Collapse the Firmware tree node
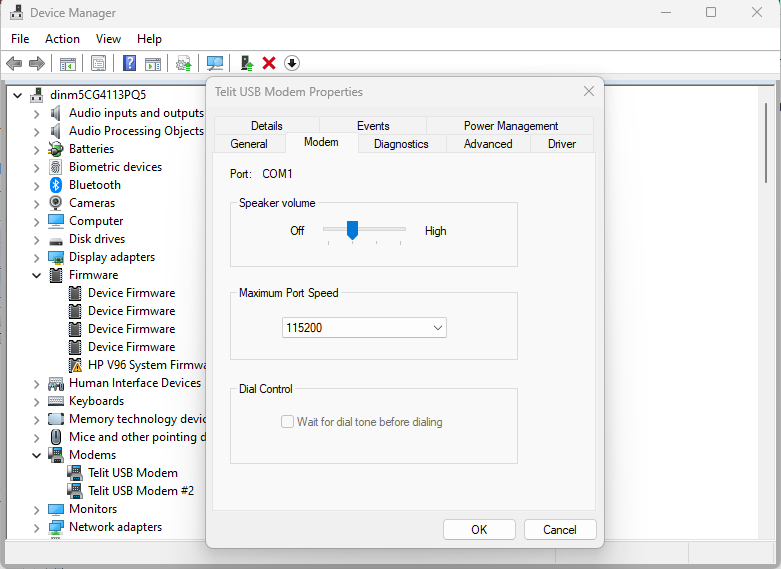The height and width of the screenshot is (569, 781). point(37,275)
